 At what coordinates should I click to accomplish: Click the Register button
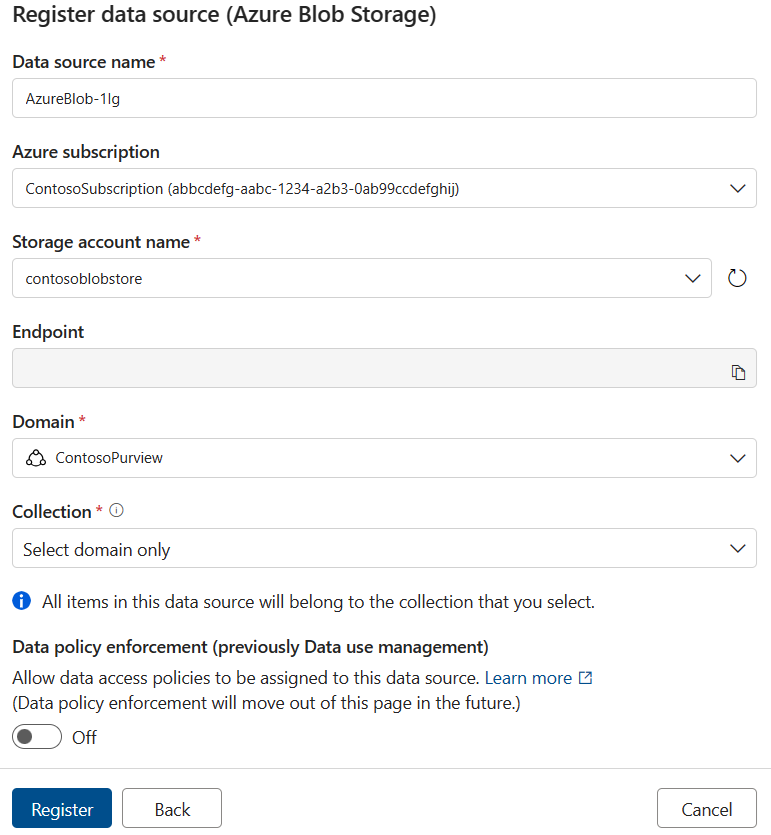(x=61, y=808)
